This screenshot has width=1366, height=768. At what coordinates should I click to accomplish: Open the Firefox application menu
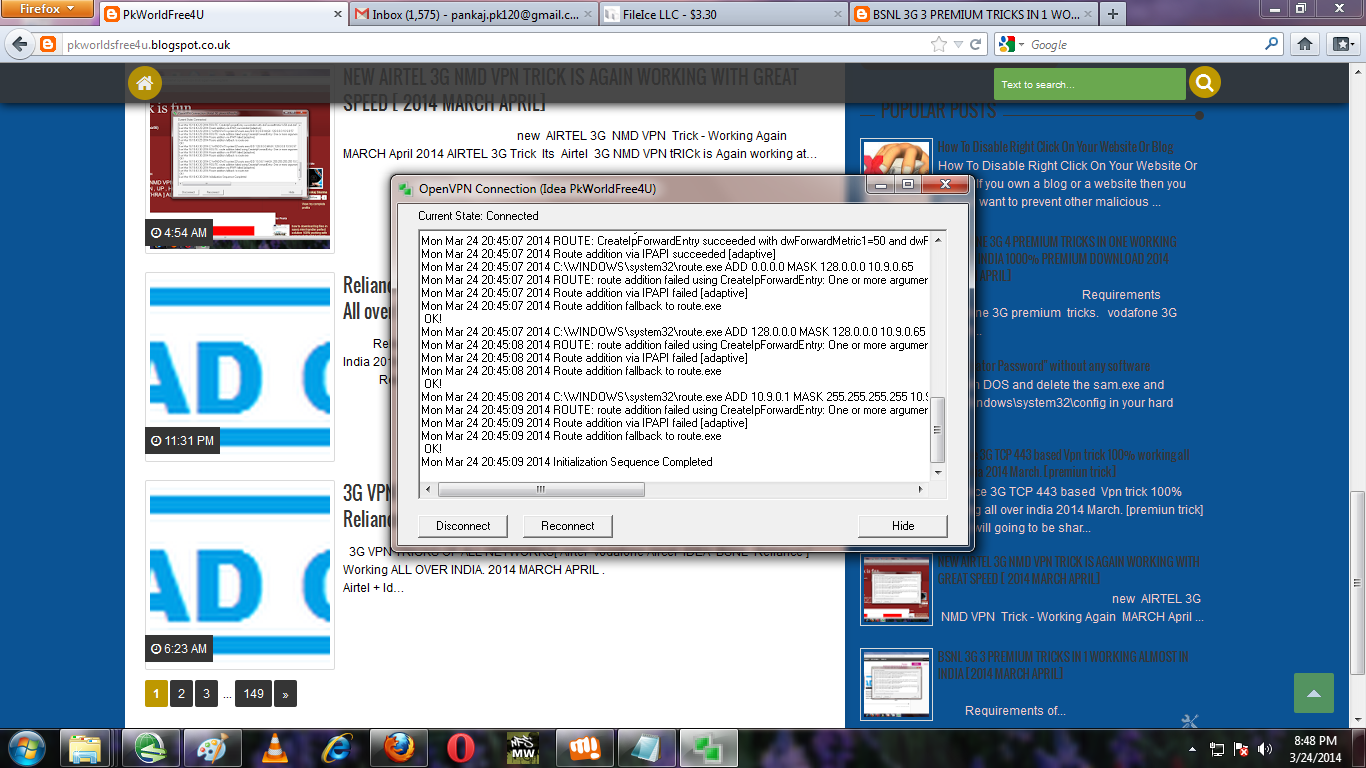tap(48, 9)
